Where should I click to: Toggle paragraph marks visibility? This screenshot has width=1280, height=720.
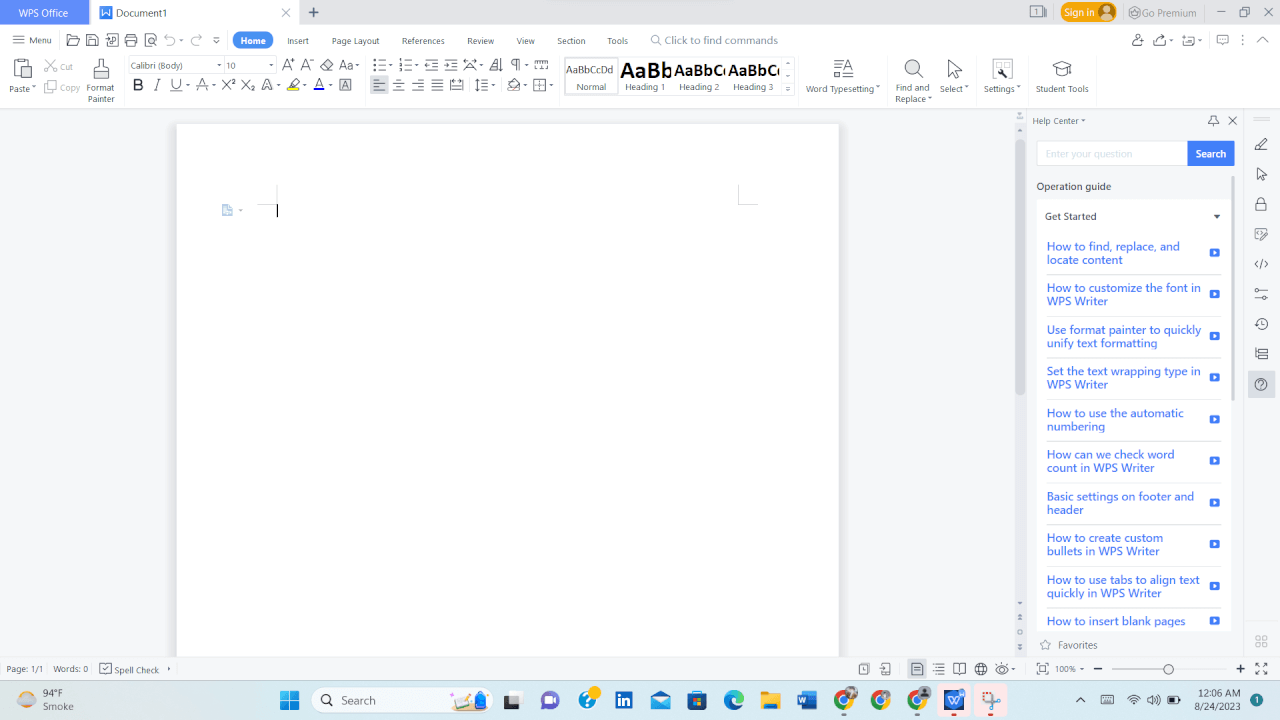point(516,63)
